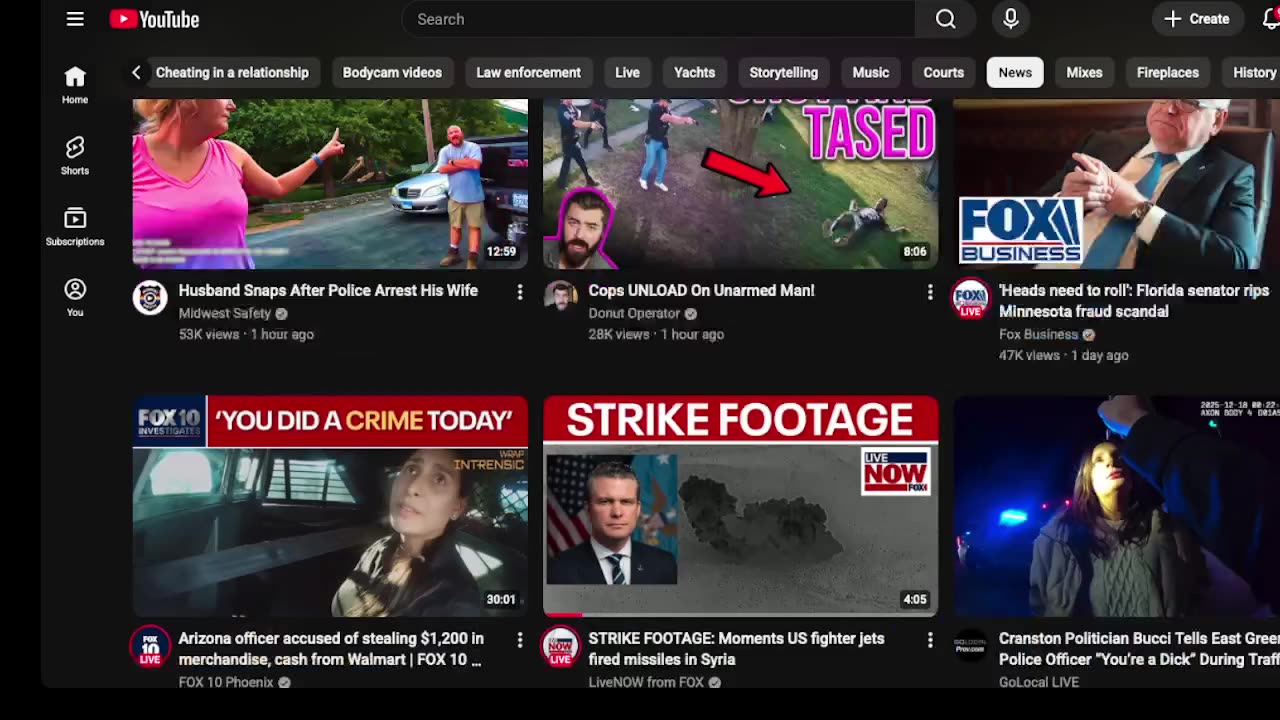Open the 'Husband Snaps' video thumbnail
1280x720 pixels.
coord(330,183)
